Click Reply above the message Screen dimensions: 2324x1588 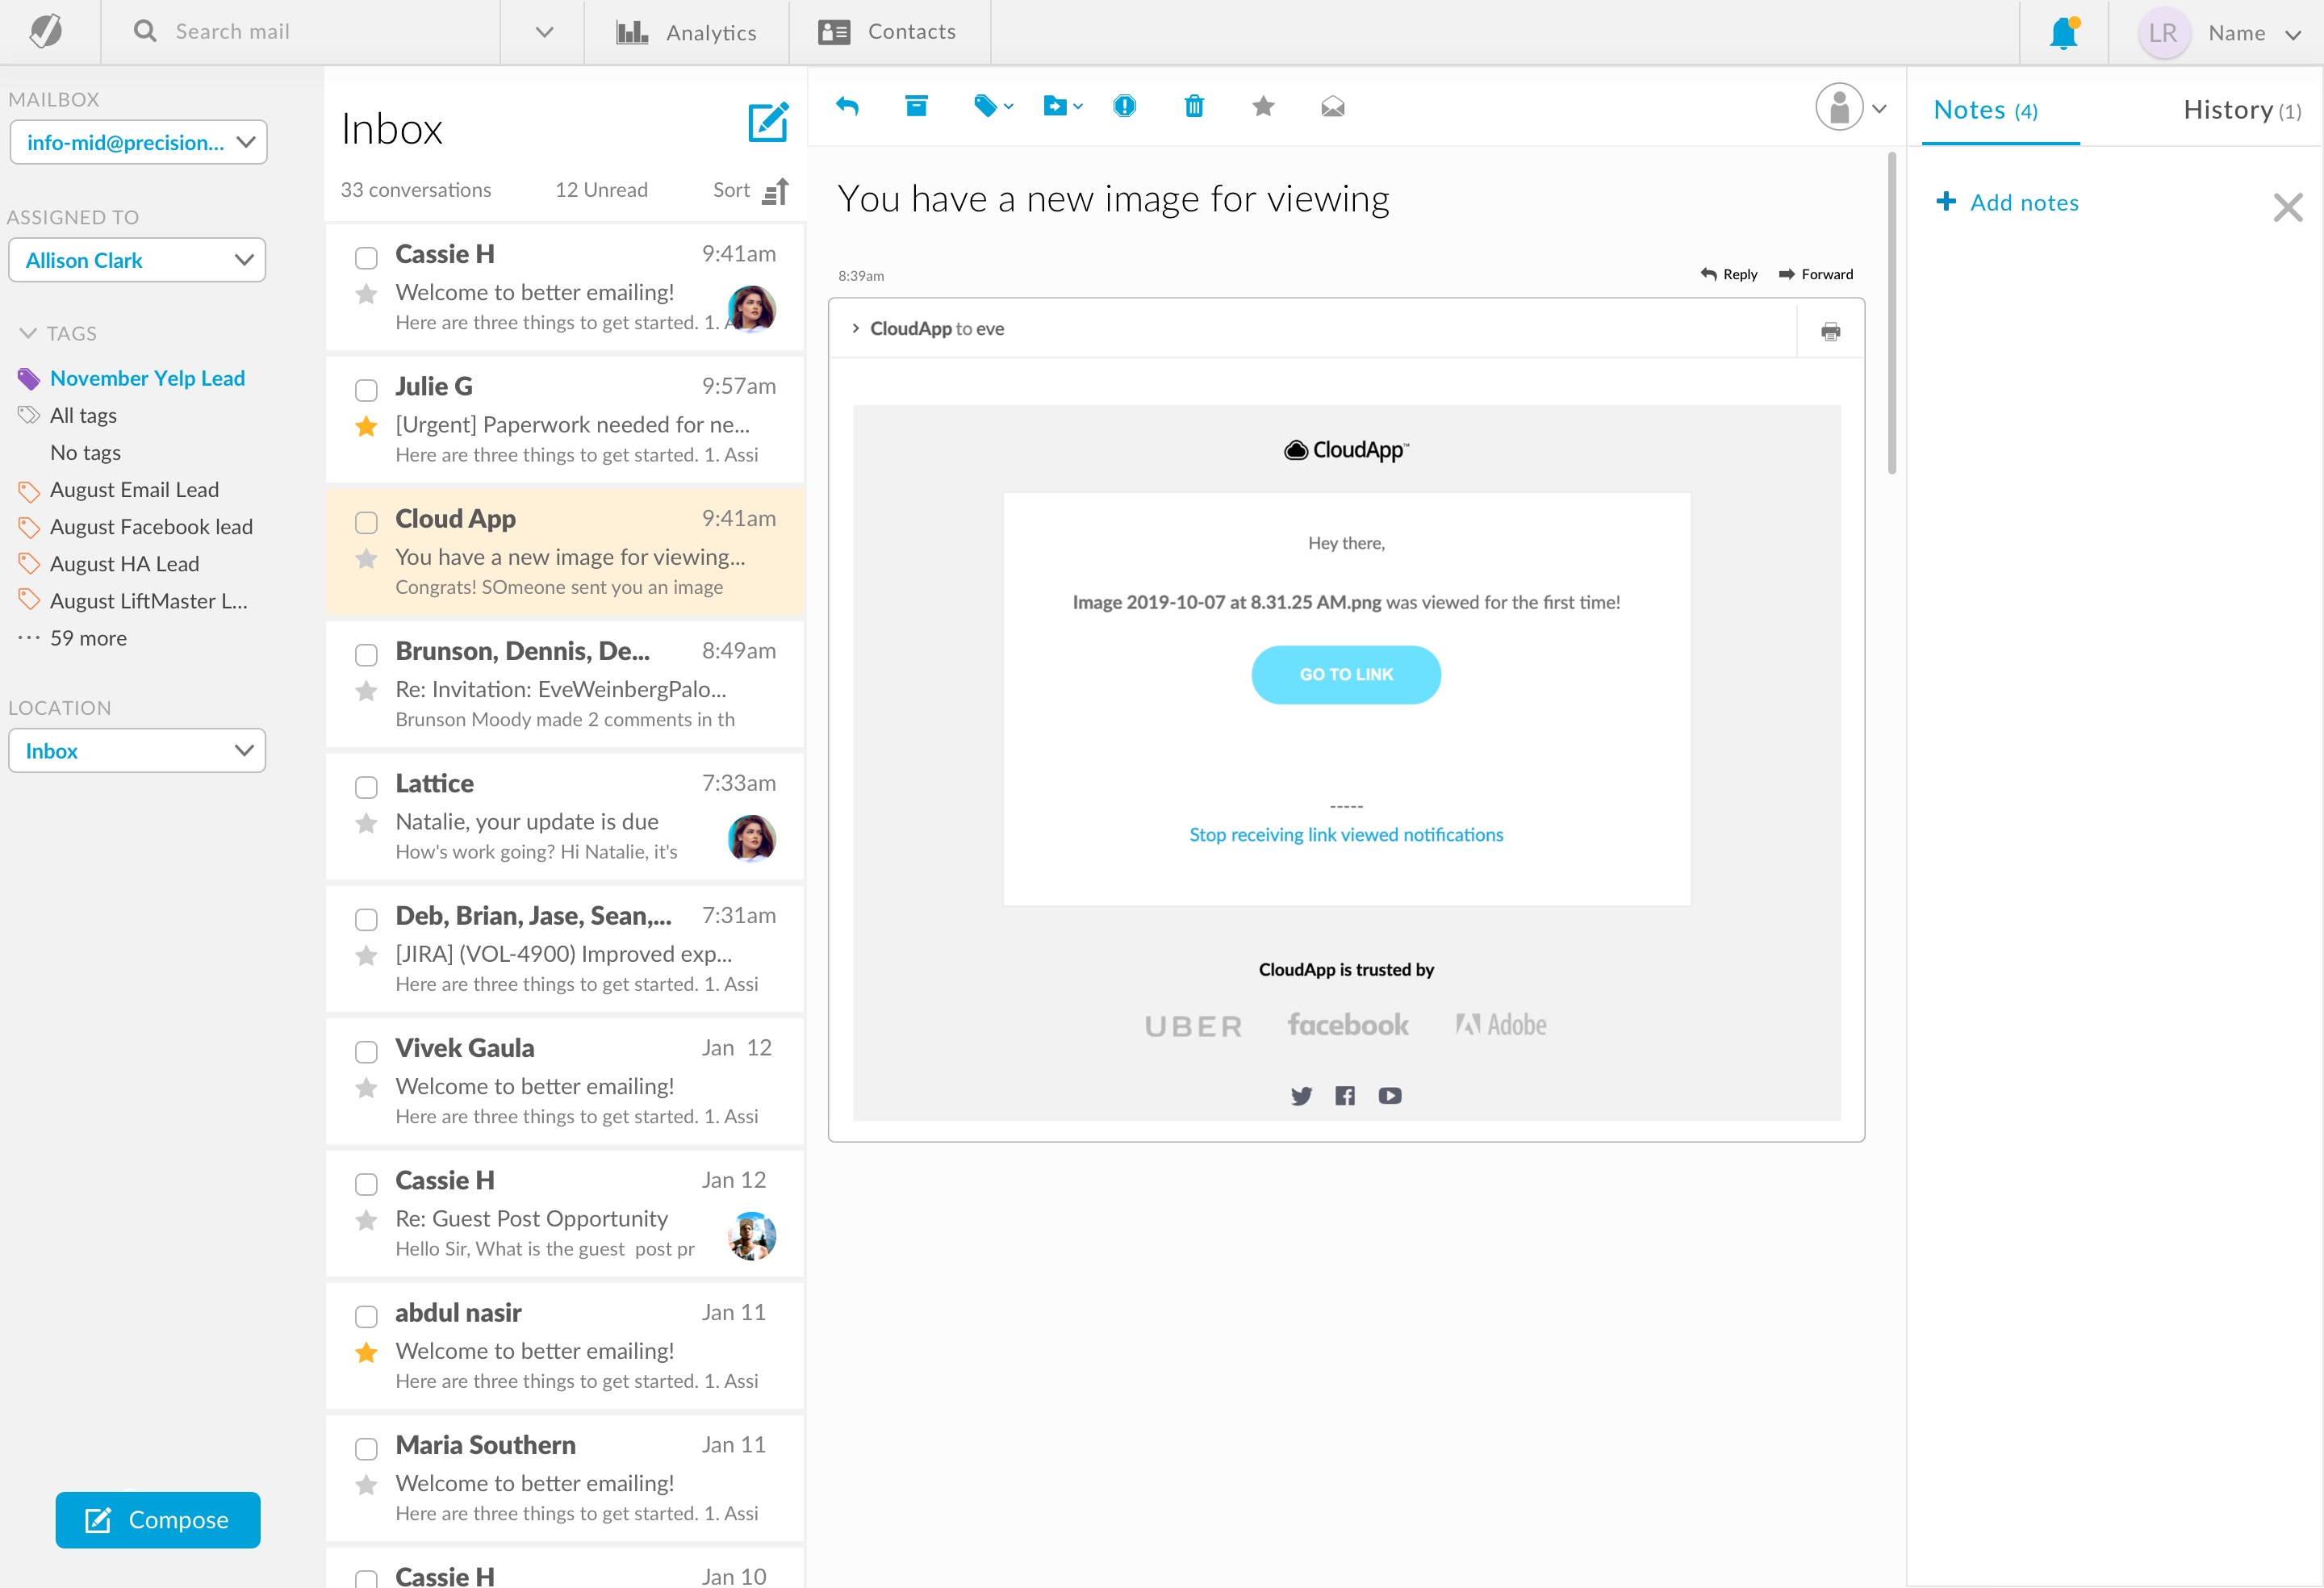point(1729,274)
